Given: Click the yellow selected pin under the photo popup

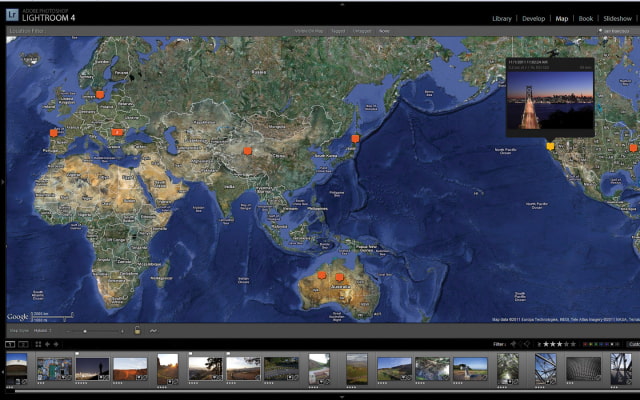Looking at the screenshot, I should click(x=549, y=145).
